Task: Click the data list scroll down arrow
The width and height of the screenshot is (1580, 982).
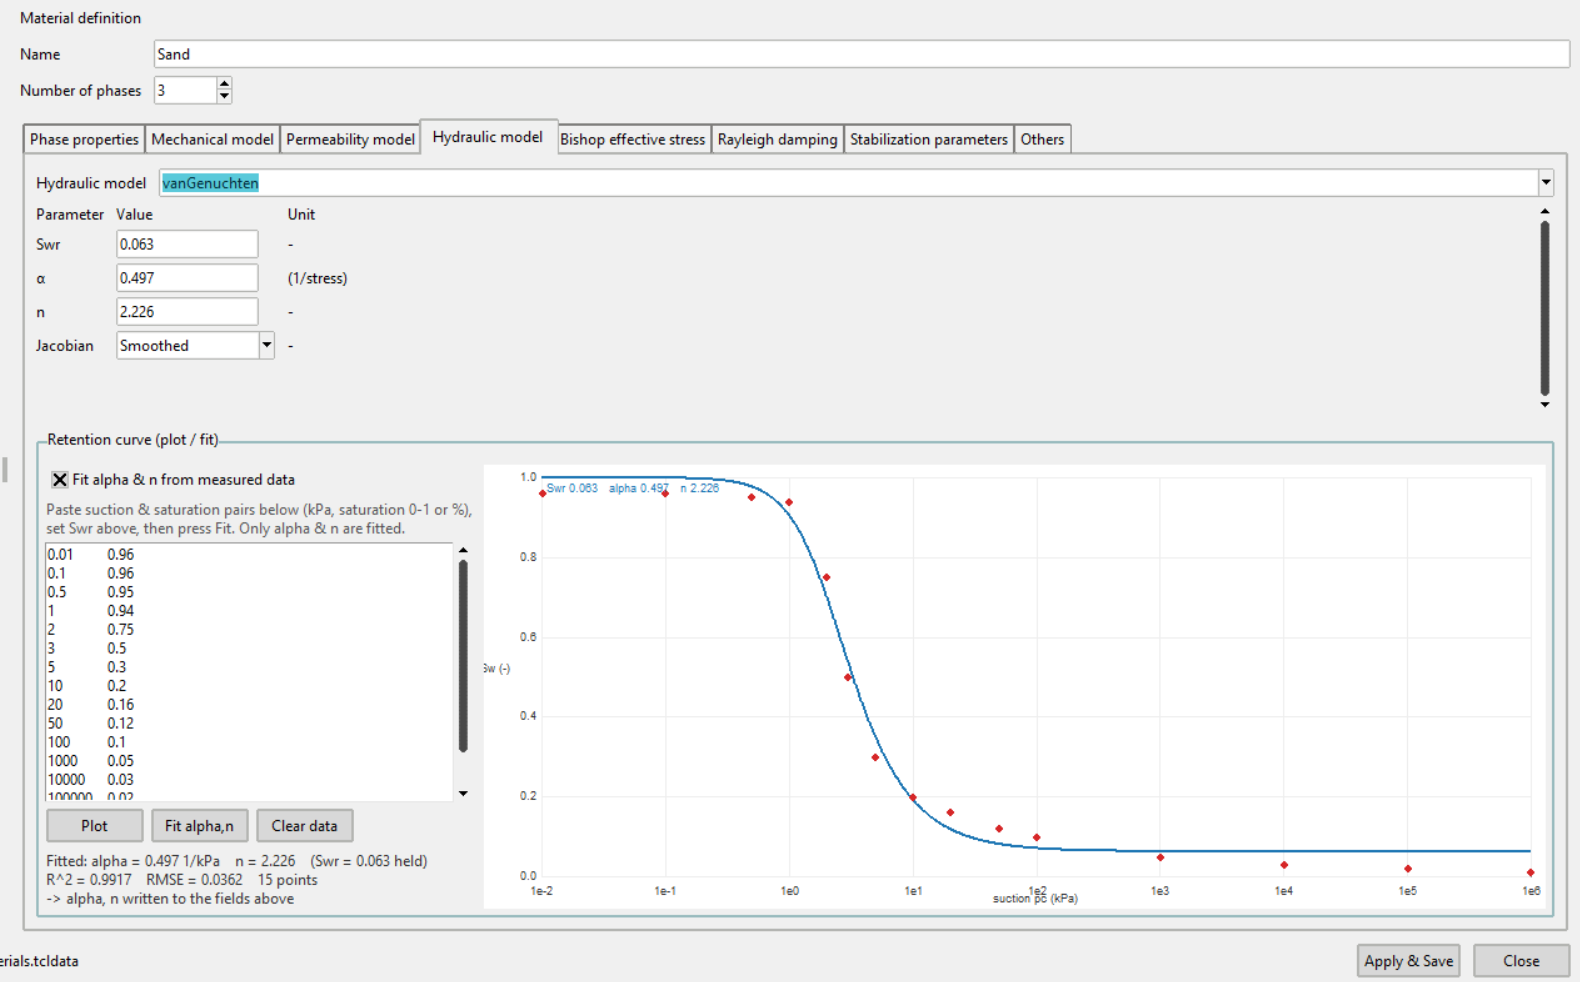Action: 463,794
